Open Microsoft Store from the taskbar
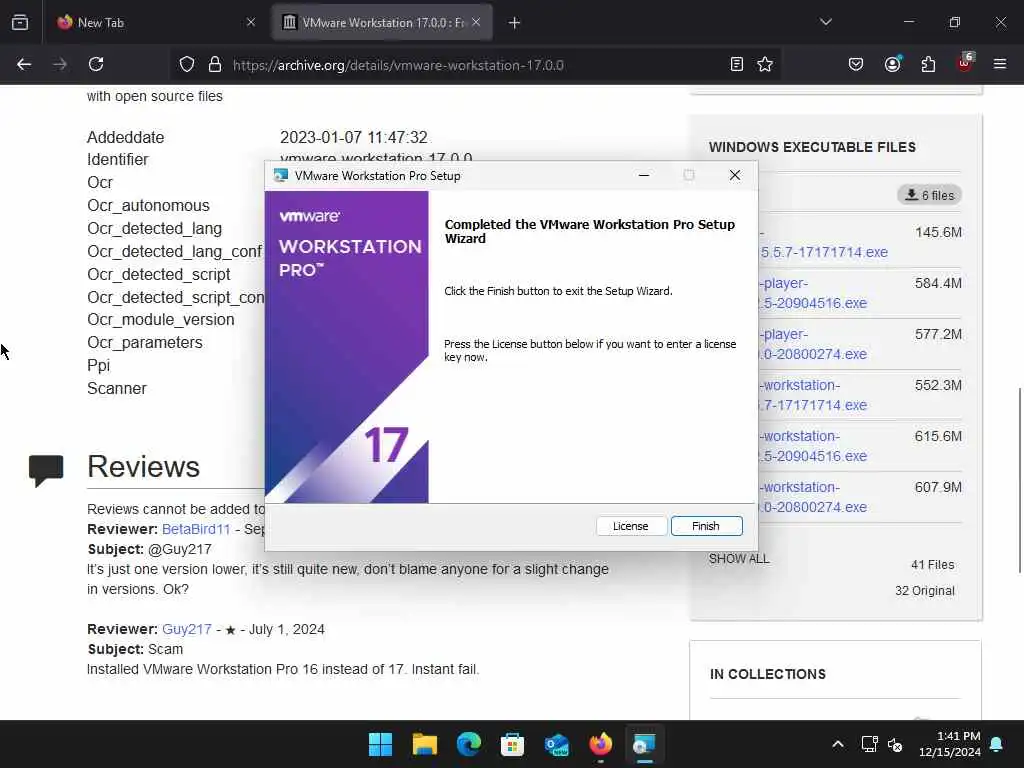Image resolution: width=1024 pixels, height=768 pixels. click(x=513, y=744)
